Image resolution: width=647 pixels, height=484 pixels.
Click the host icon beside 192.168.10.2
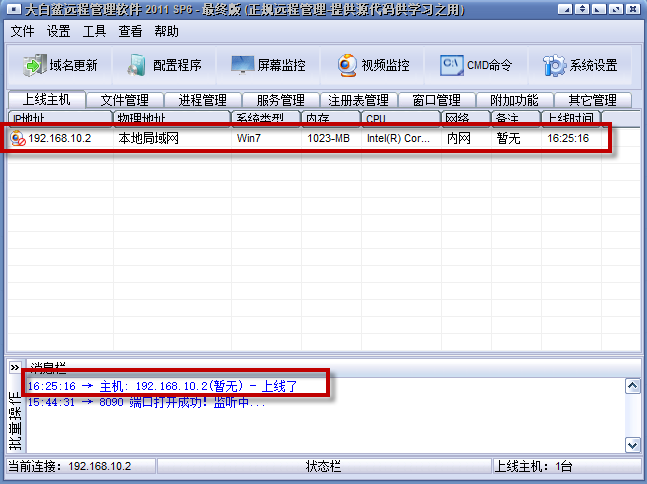click(x=18, y=138)
